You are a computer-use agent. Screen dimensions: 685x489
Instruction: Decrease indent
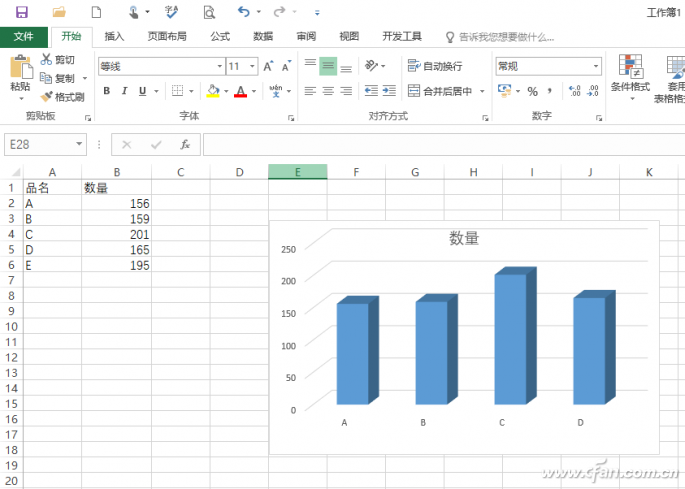click(x=371, y=91)
